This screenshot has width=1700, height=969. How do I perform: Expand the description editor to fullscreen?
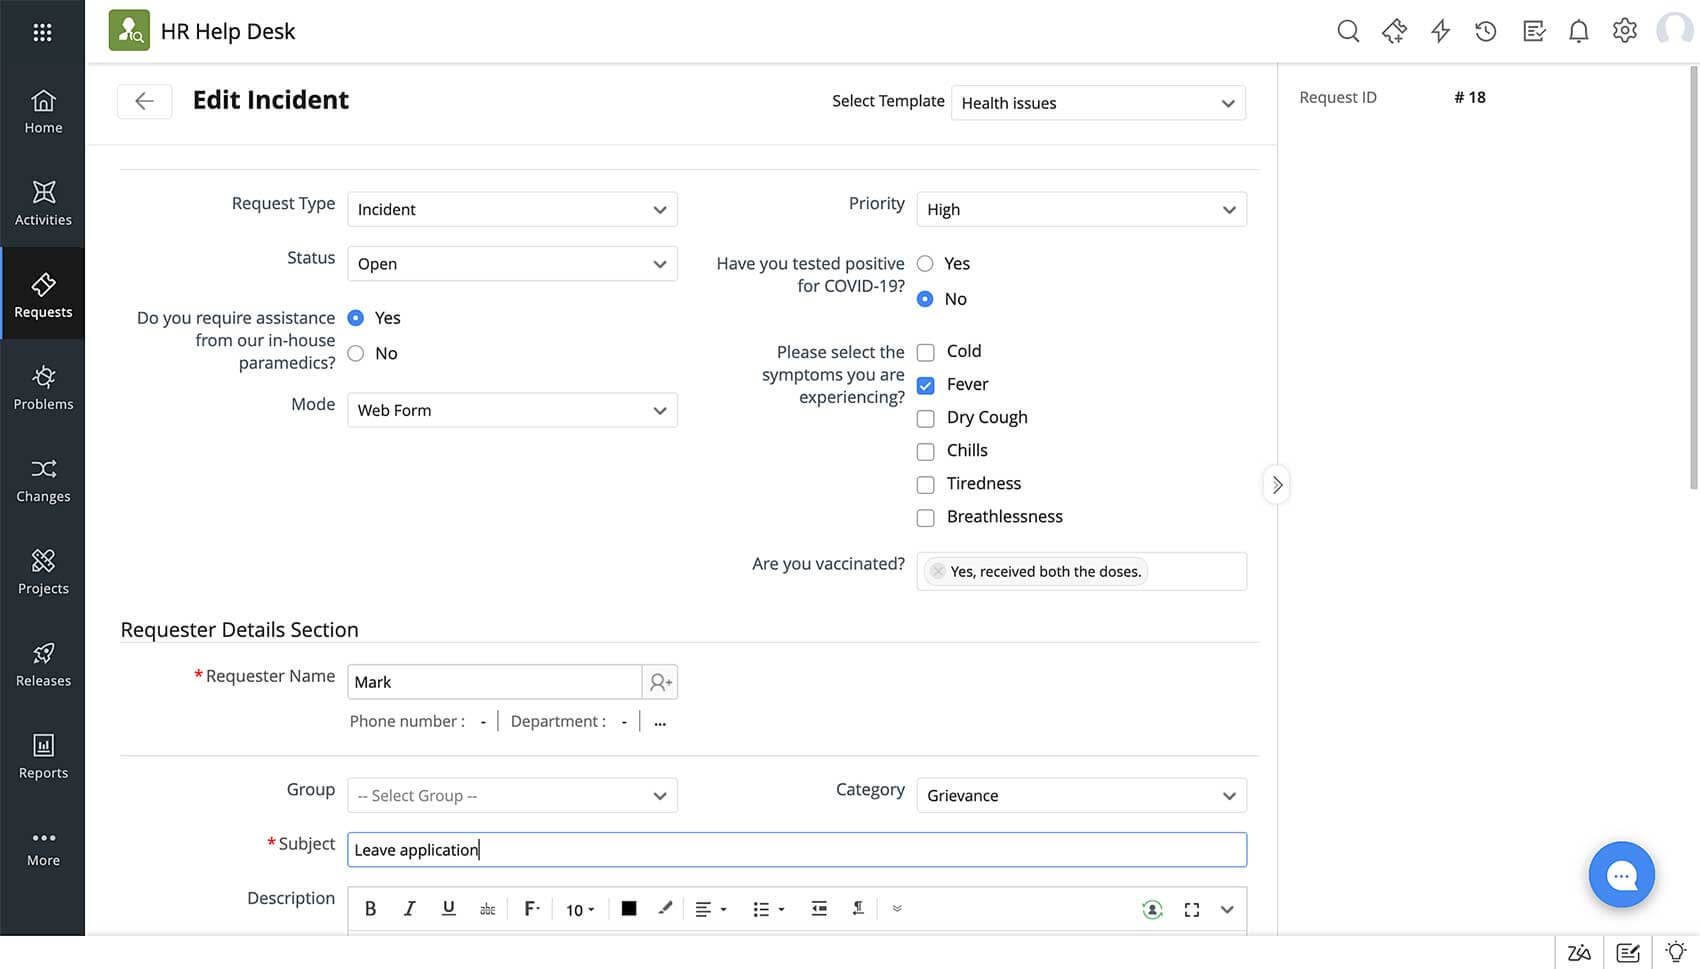pos(1191,910)
